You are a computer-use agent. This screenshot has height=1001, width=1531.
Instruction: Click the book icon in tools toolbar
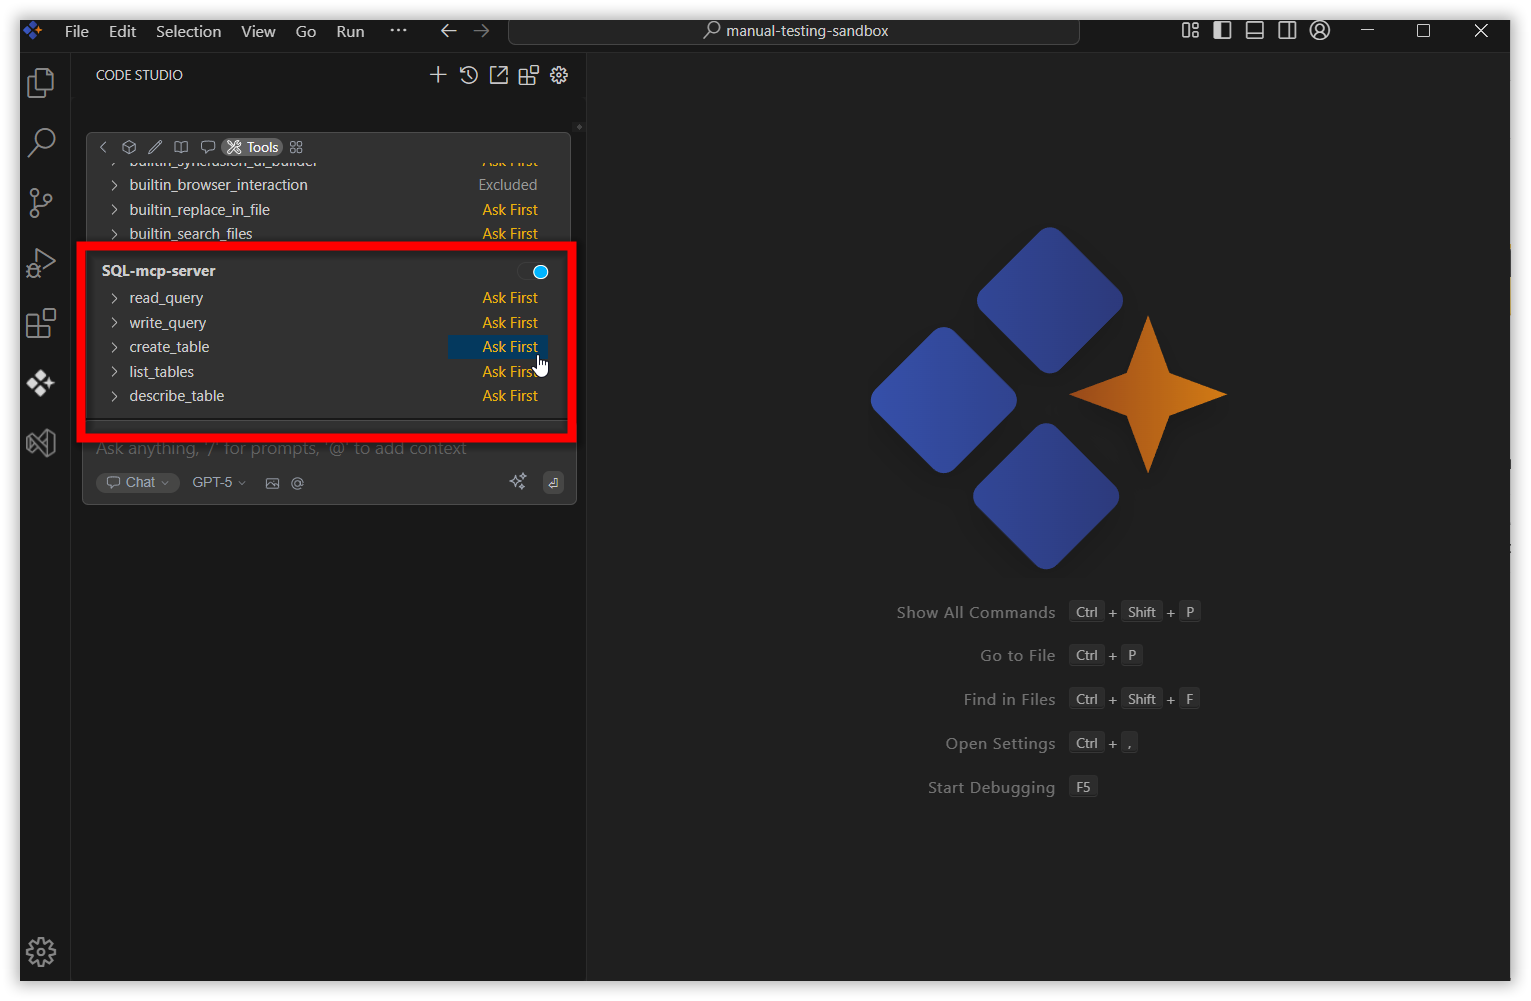coord(181,147)
